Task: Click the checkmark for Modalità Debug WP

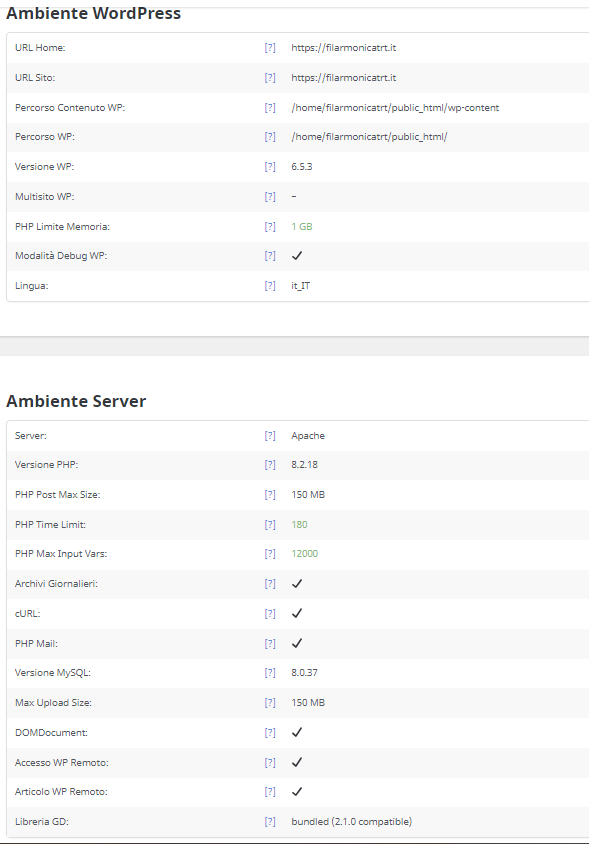Action: click(297, 256)
